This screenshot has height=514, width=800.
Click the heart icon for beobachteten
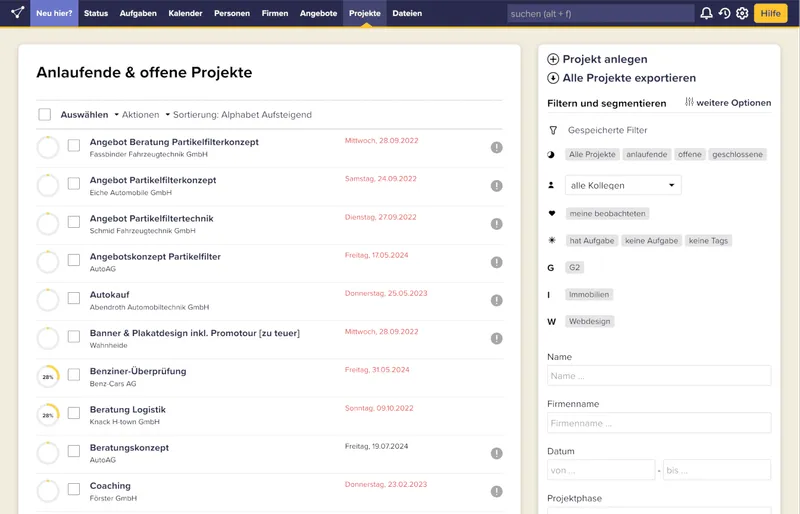[x=552, y=213]
